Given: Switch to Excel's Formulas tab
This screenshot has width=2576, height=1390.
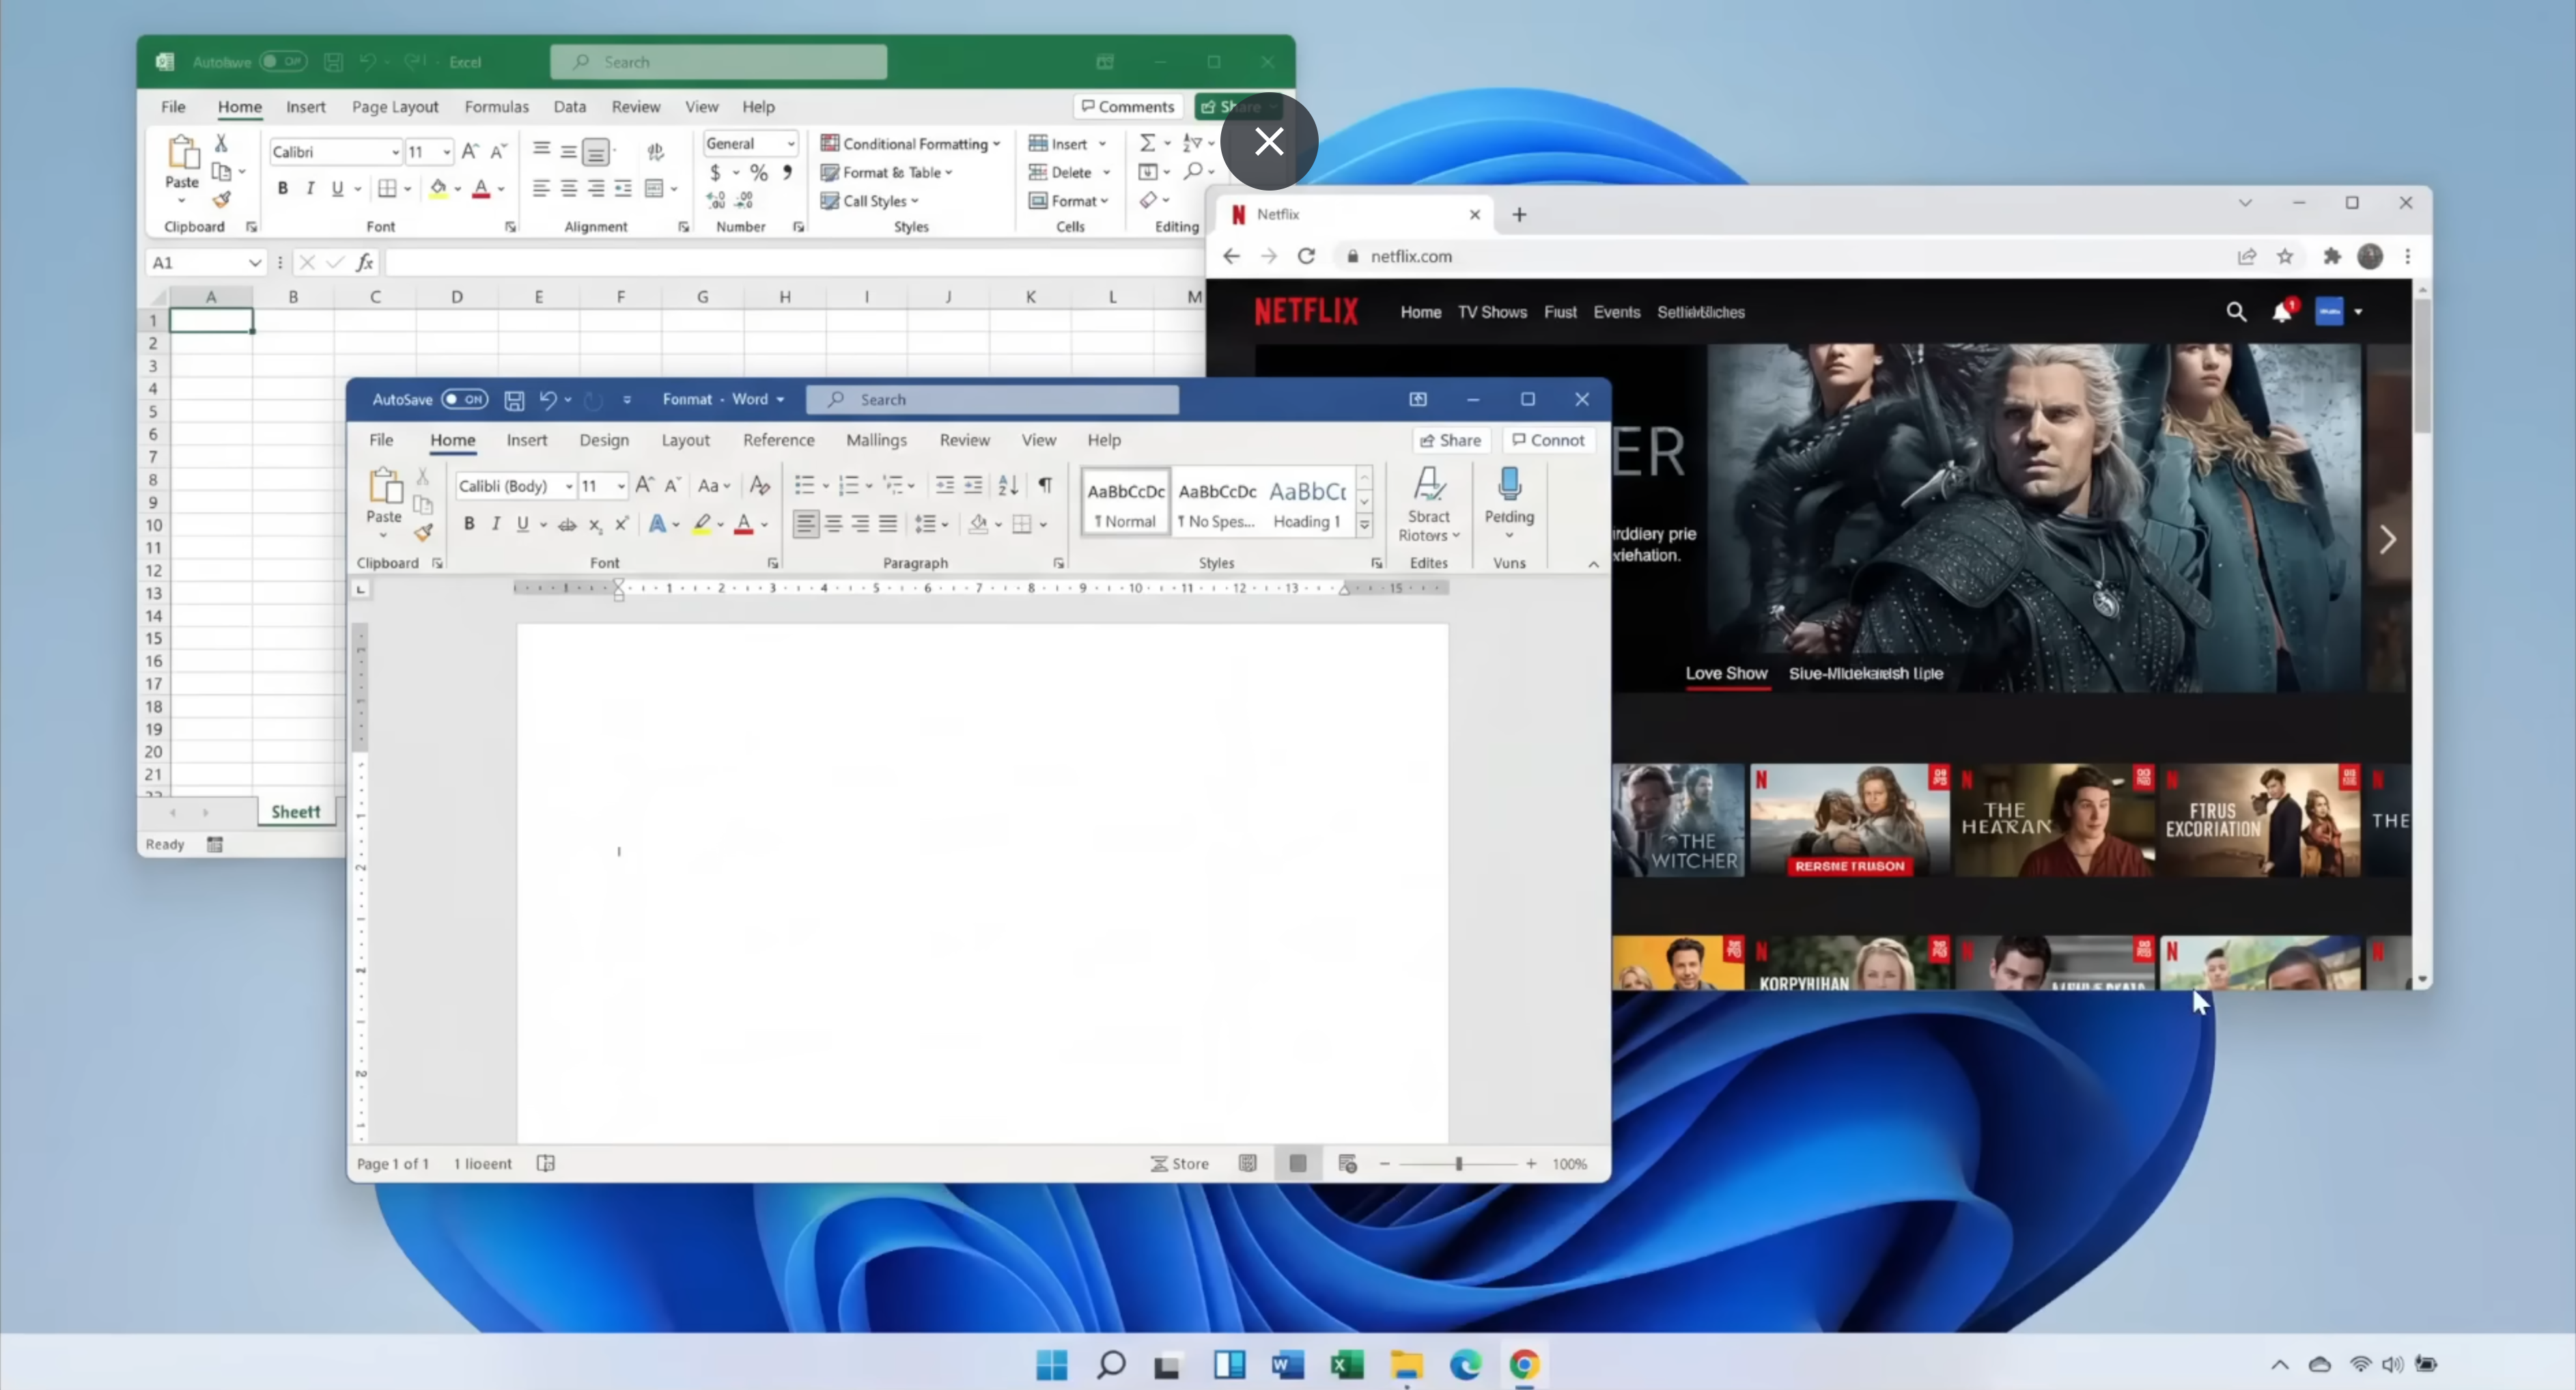Looking at the screenshot, I should pyautogui.click(x=496, y=107).
